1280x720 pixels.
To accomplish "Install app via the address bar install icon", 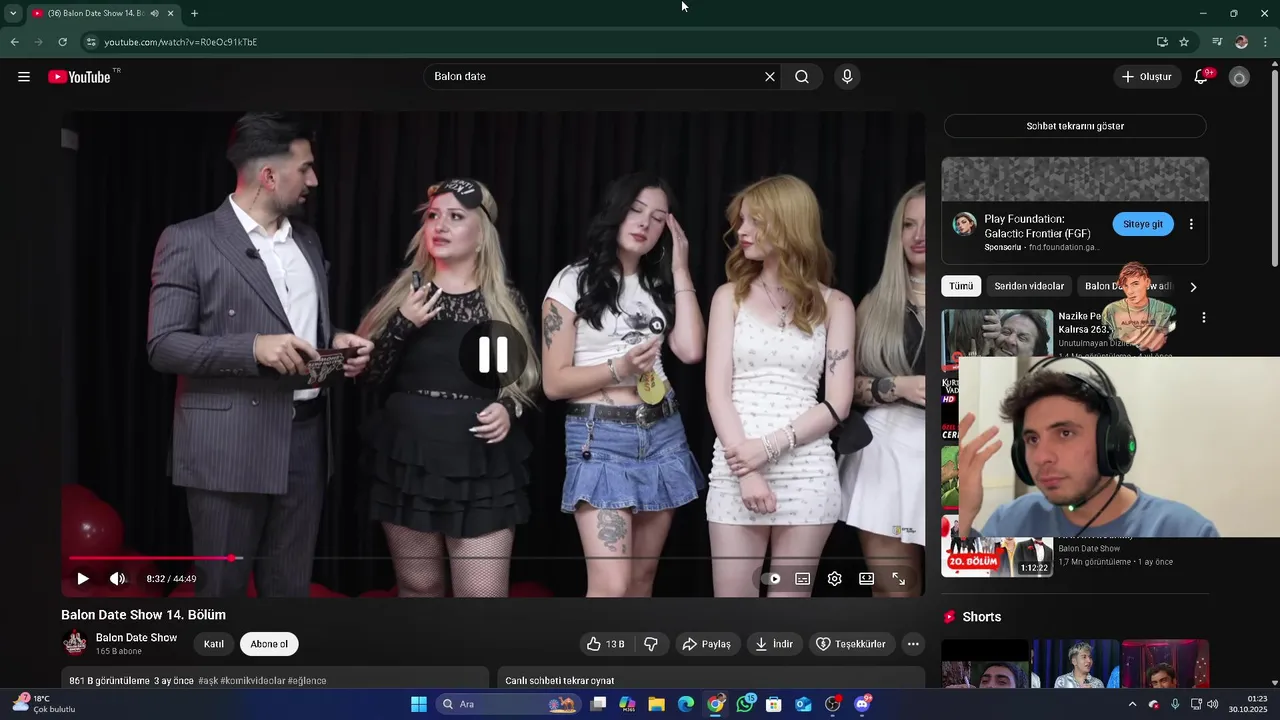I will 1162,42.
